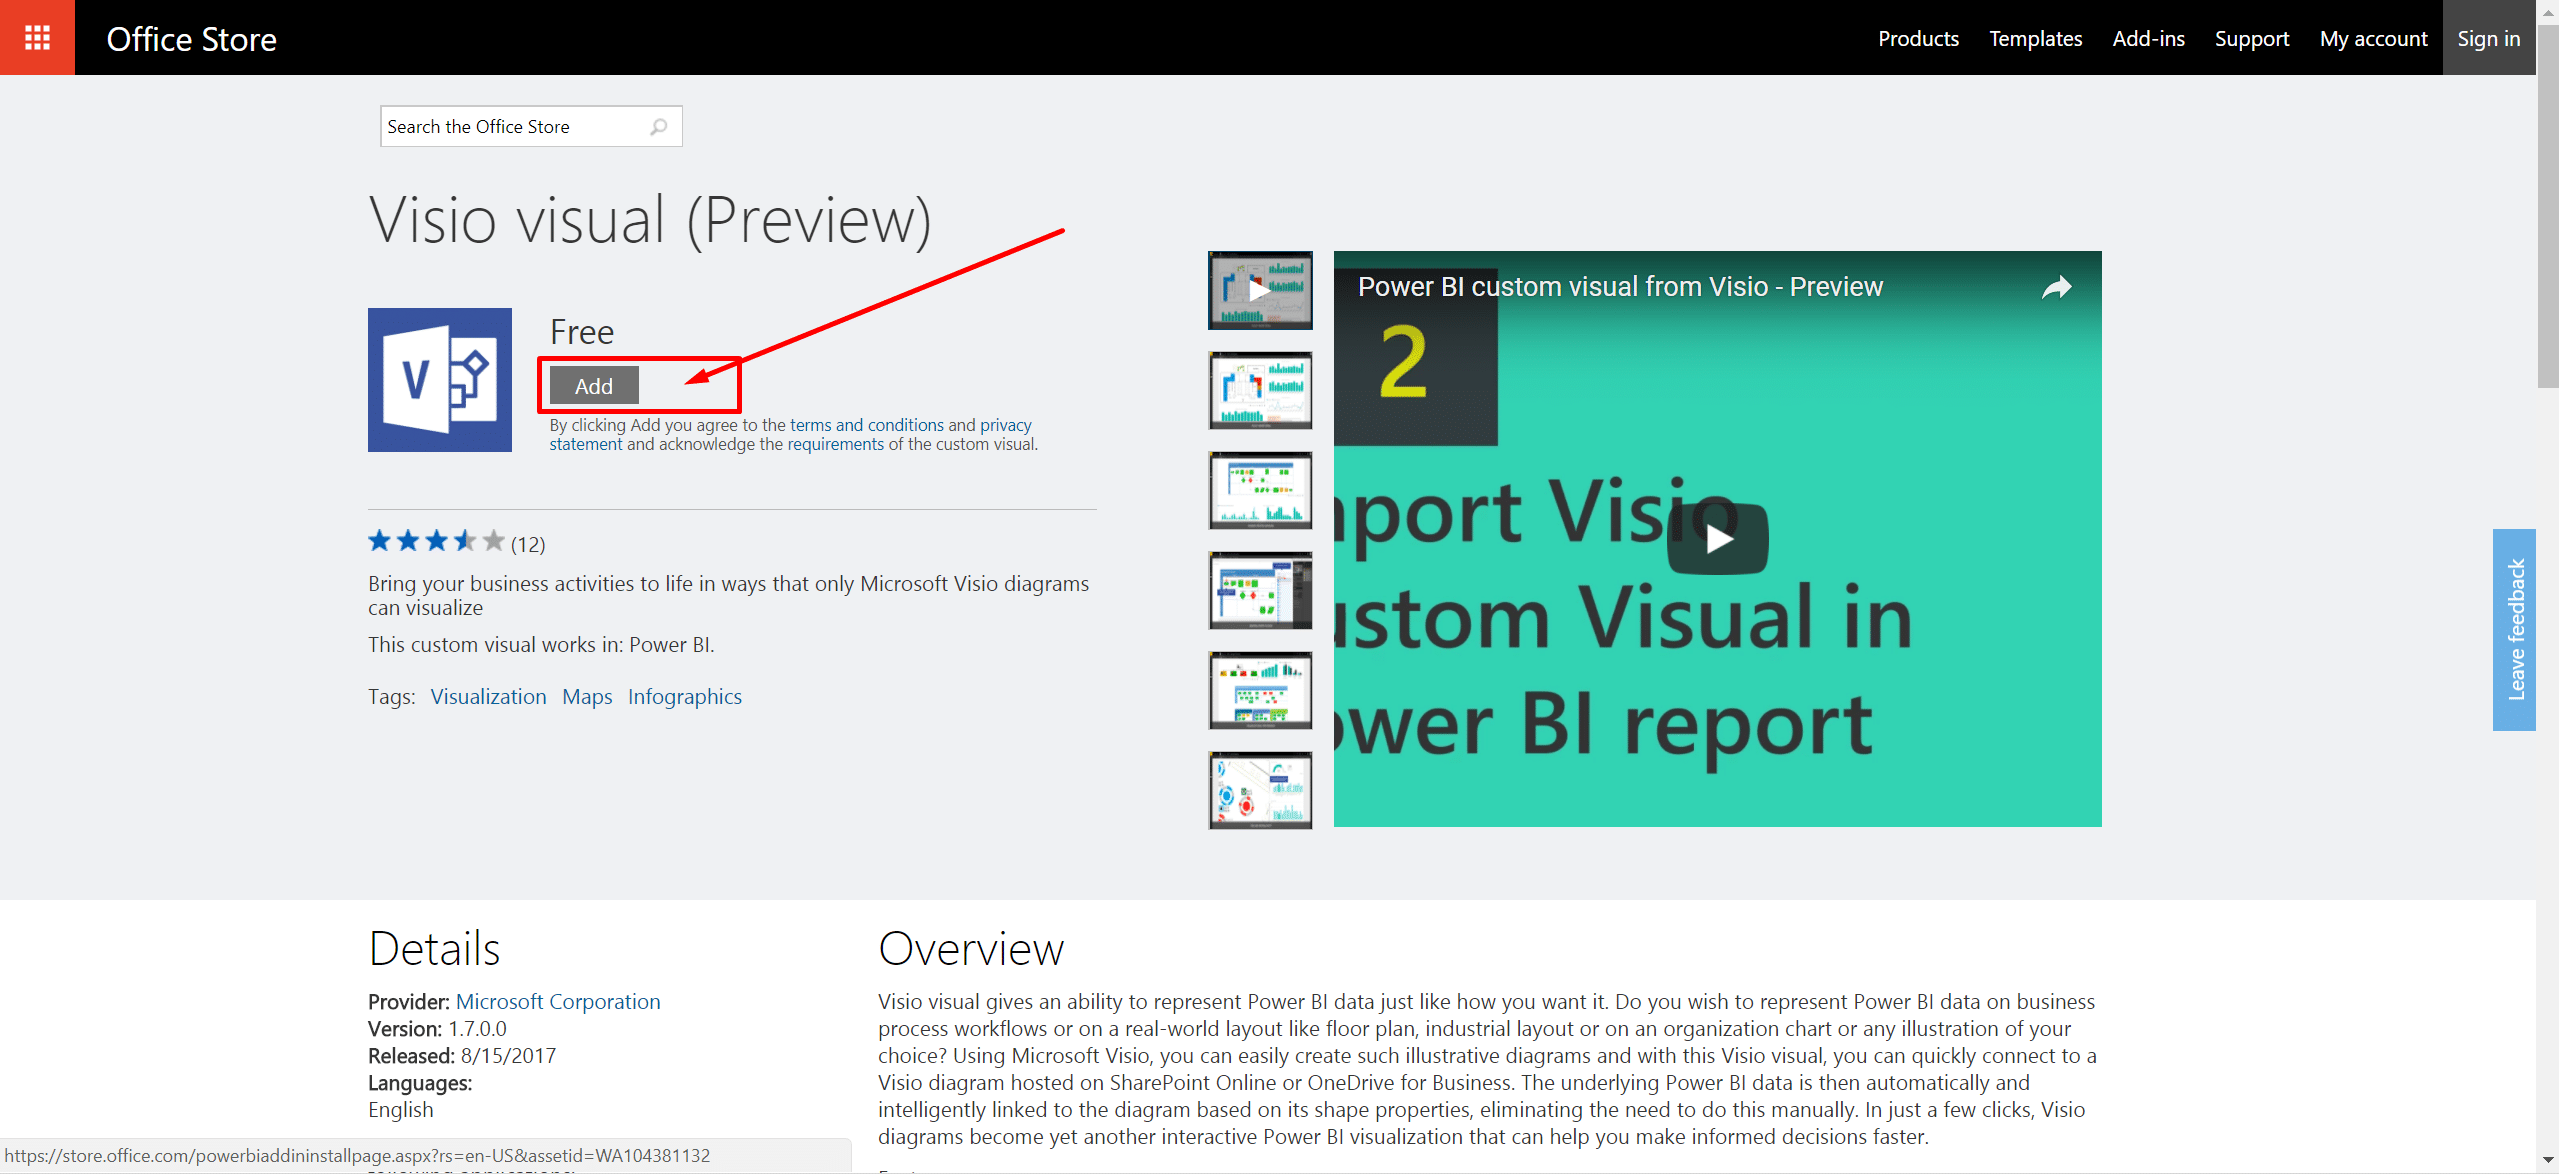
Task: Click the search magnifier icon
Action: coord(659,127)
